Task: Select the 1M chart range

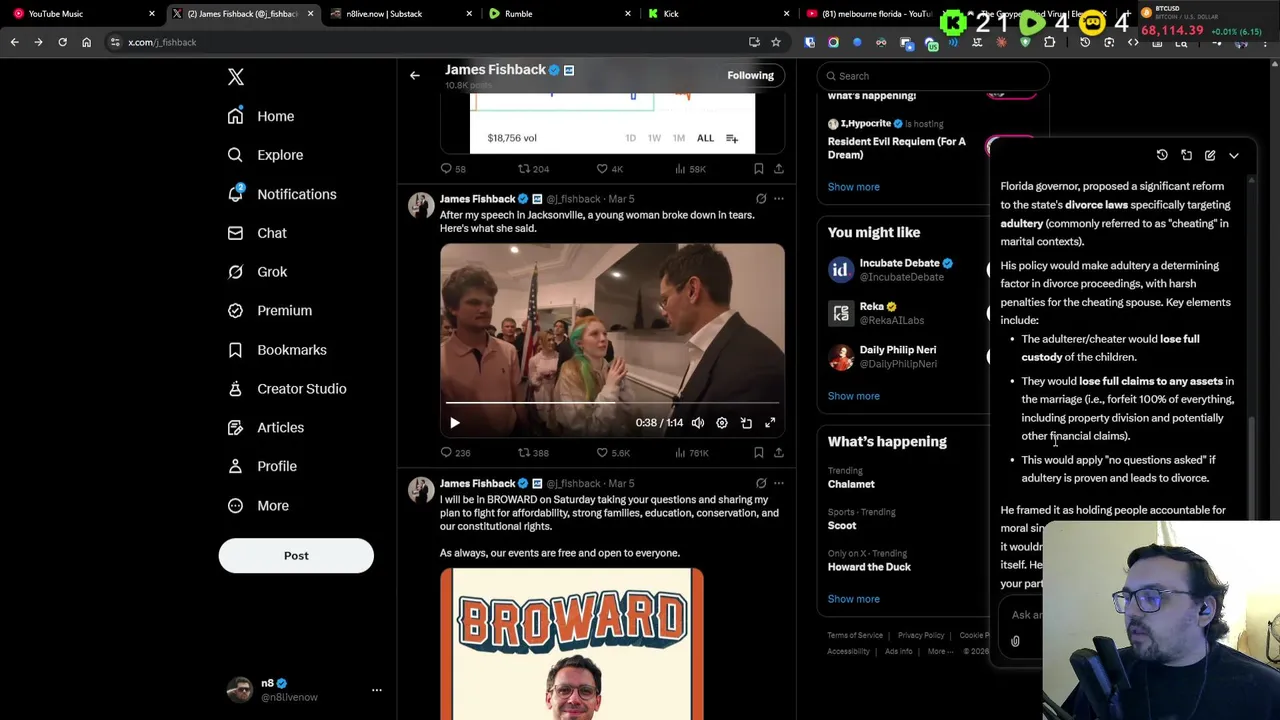Action: (x=679, y=138)
